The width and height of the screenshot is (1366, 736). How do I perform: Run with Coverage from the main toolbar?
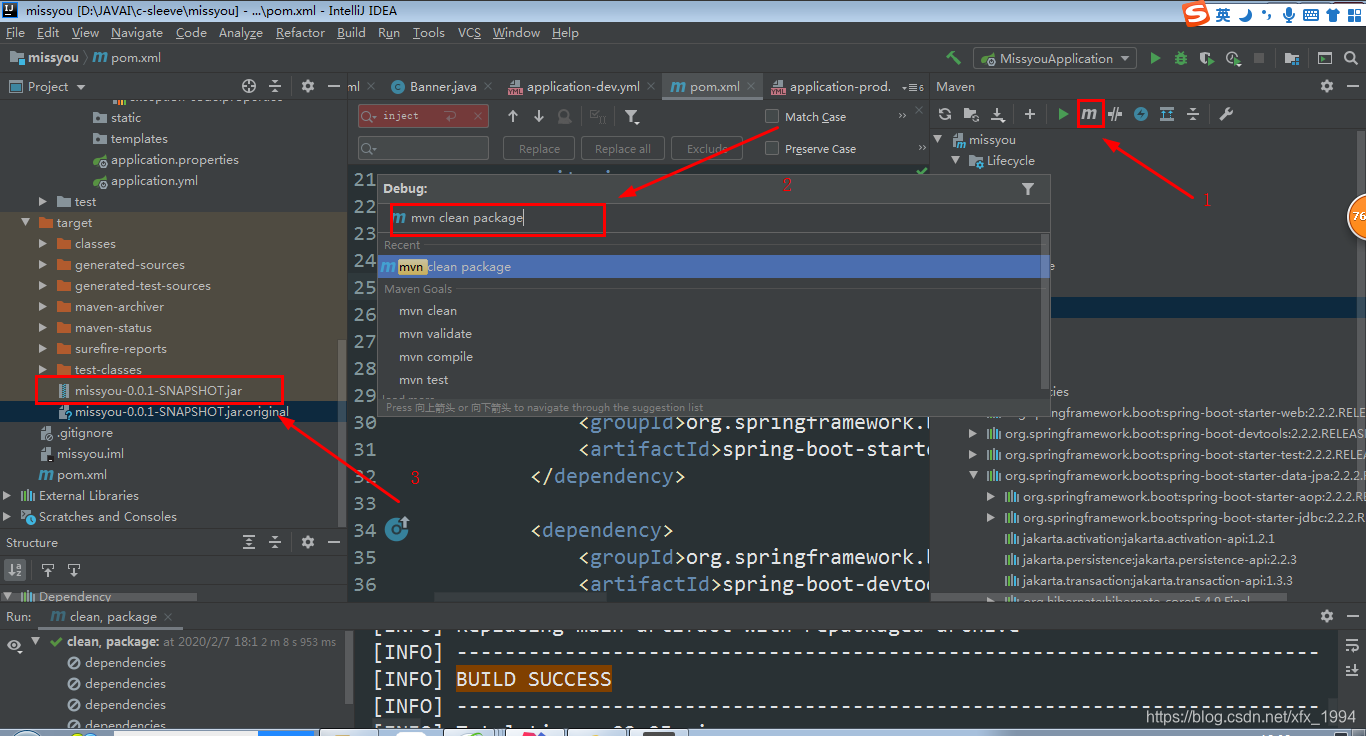point(1207,58)
